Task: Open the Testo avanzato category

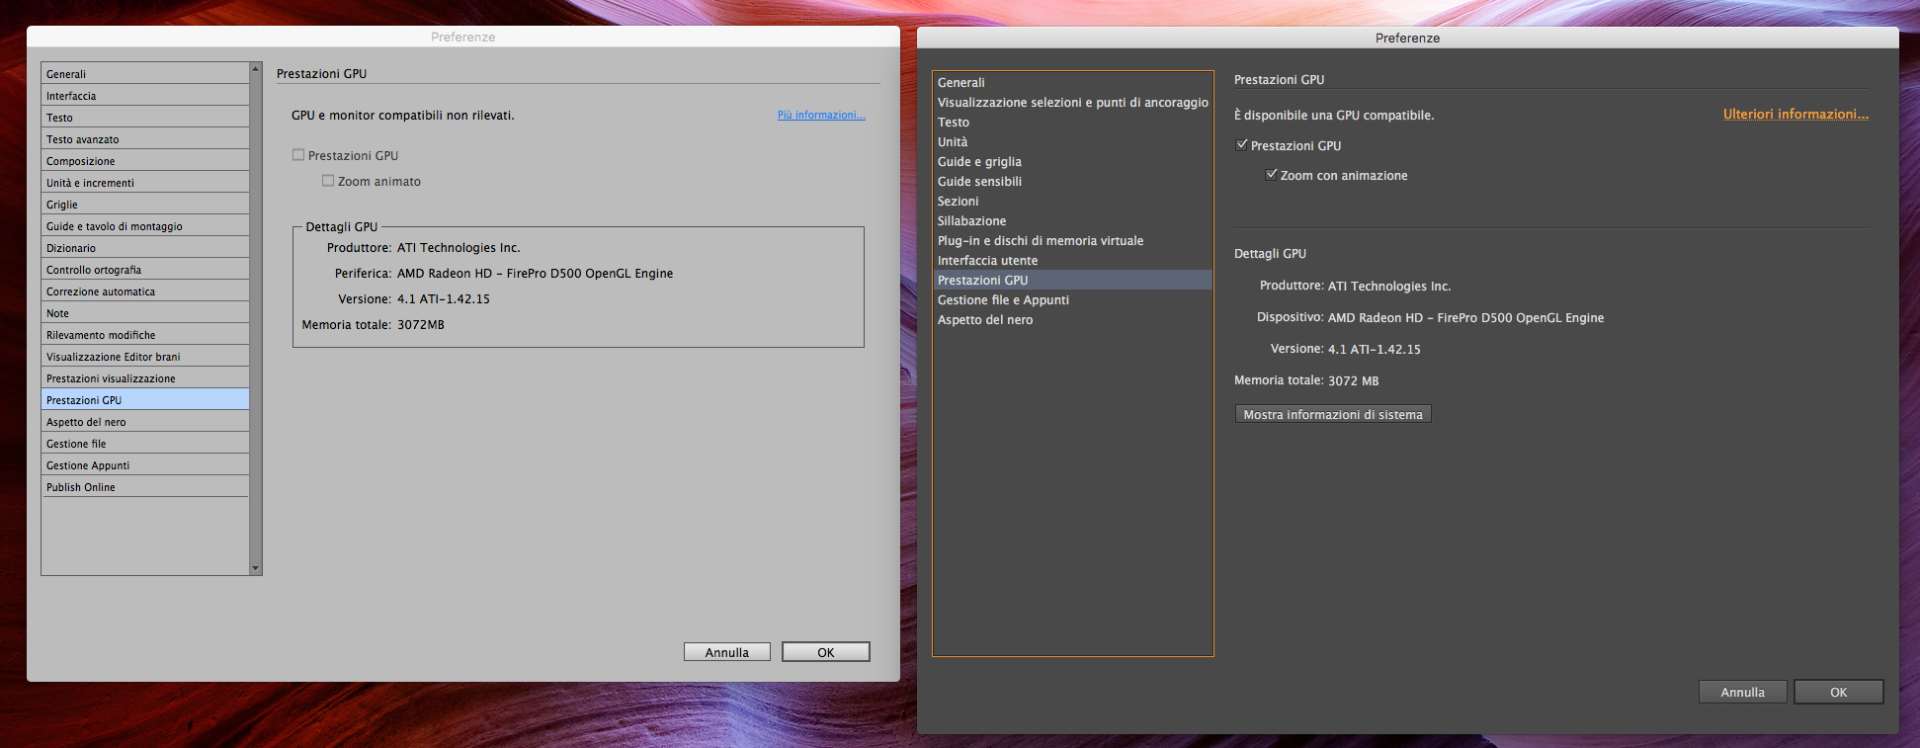Action: 145,139
